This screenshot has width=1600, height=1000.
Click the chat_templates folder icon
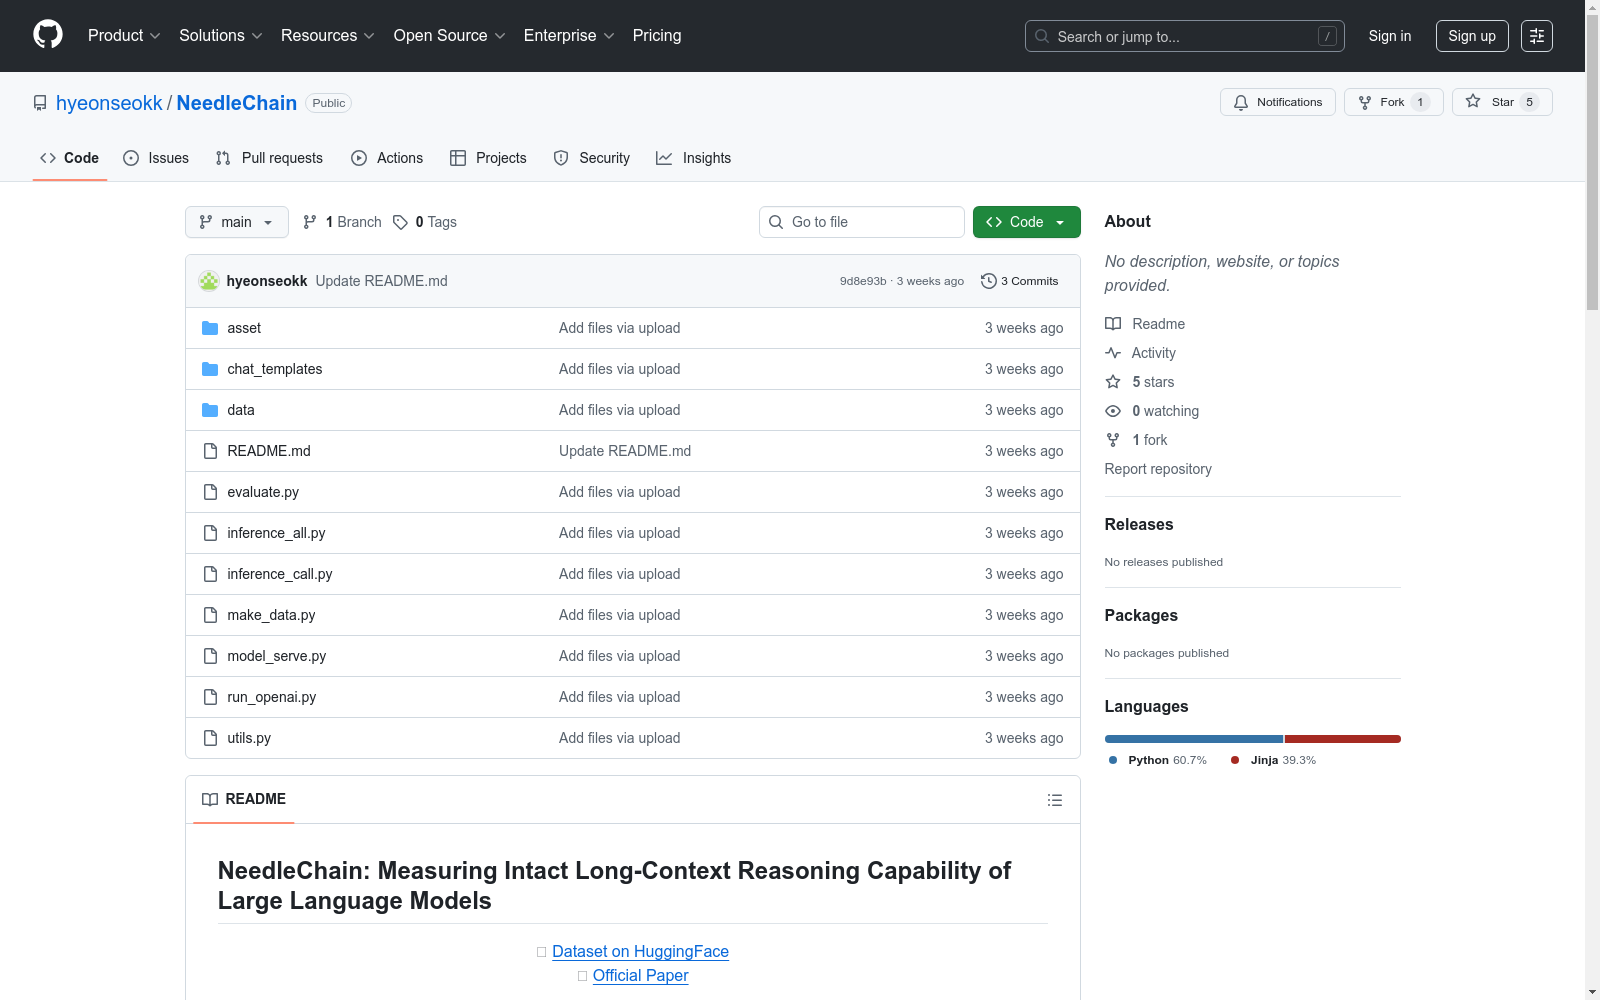pyautogui.click(x=210, y=369)
